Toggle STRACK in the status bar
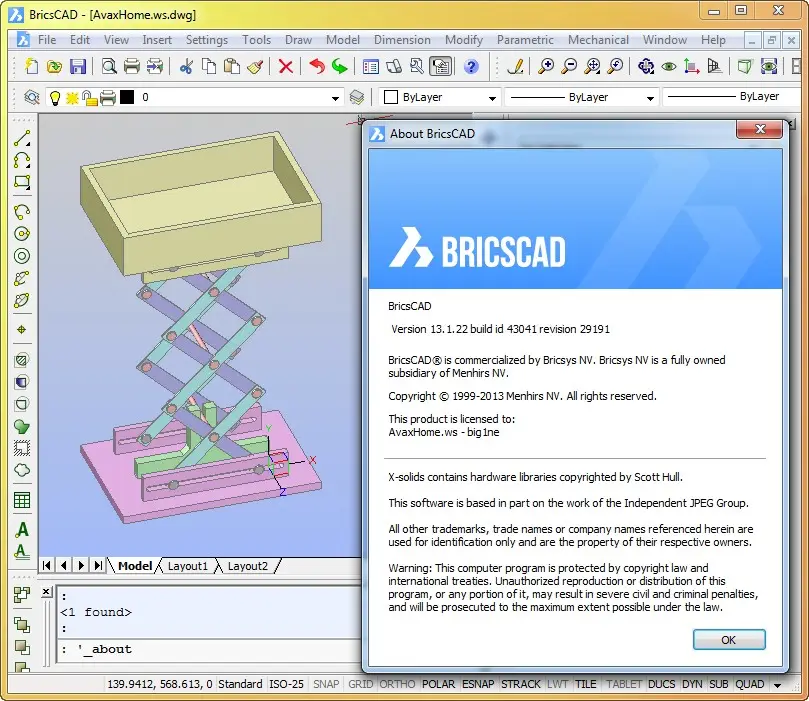Image resolution: width=809 pixels, height=701 pixels. pos(521,684)
